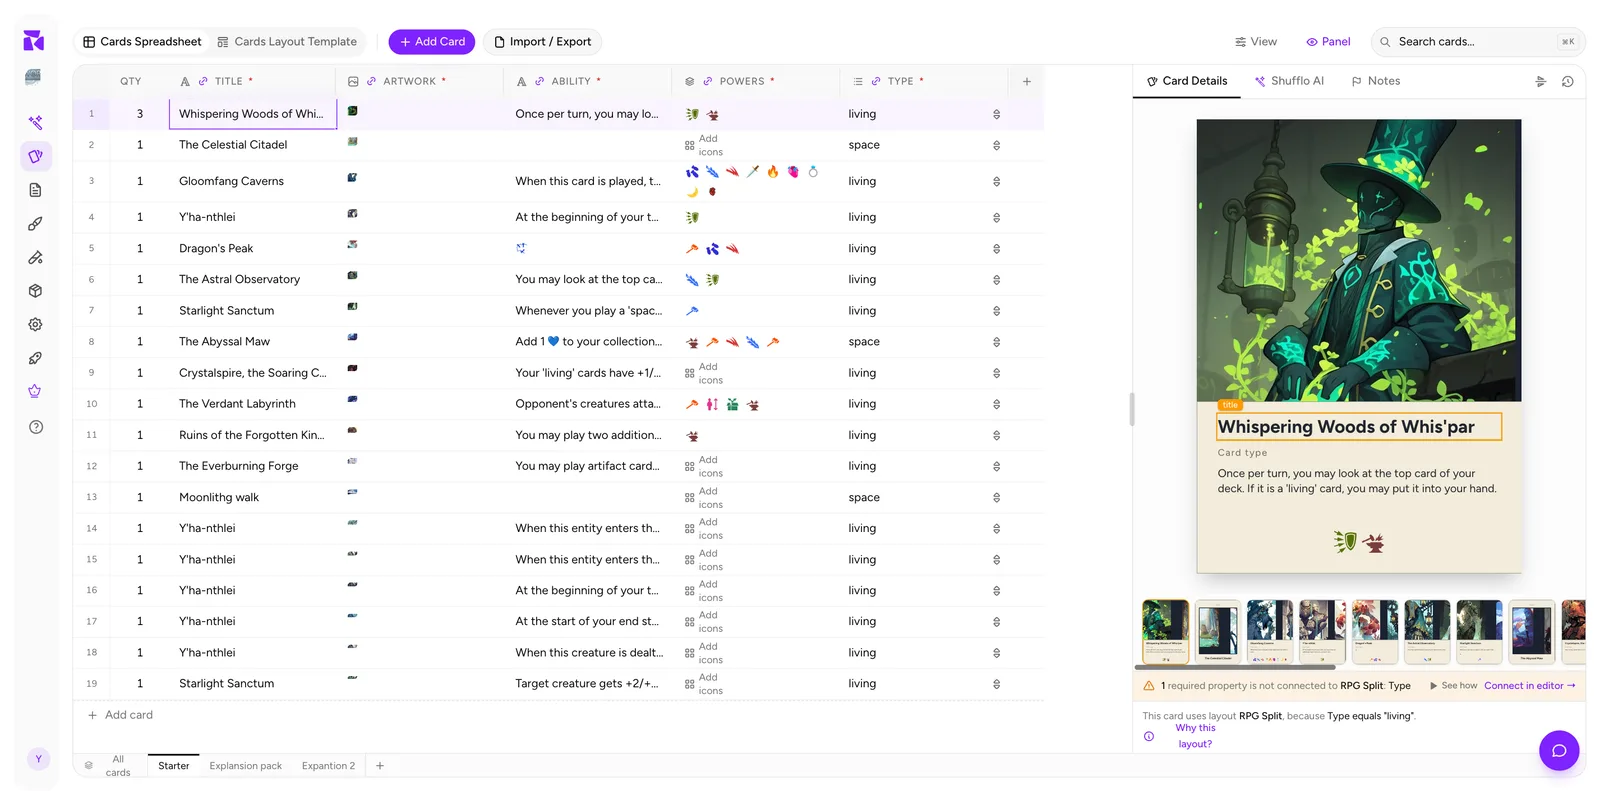Switch to Cards Layout Template tab
This screenshot has width=1600, height=791.
[x=287, y=42]
